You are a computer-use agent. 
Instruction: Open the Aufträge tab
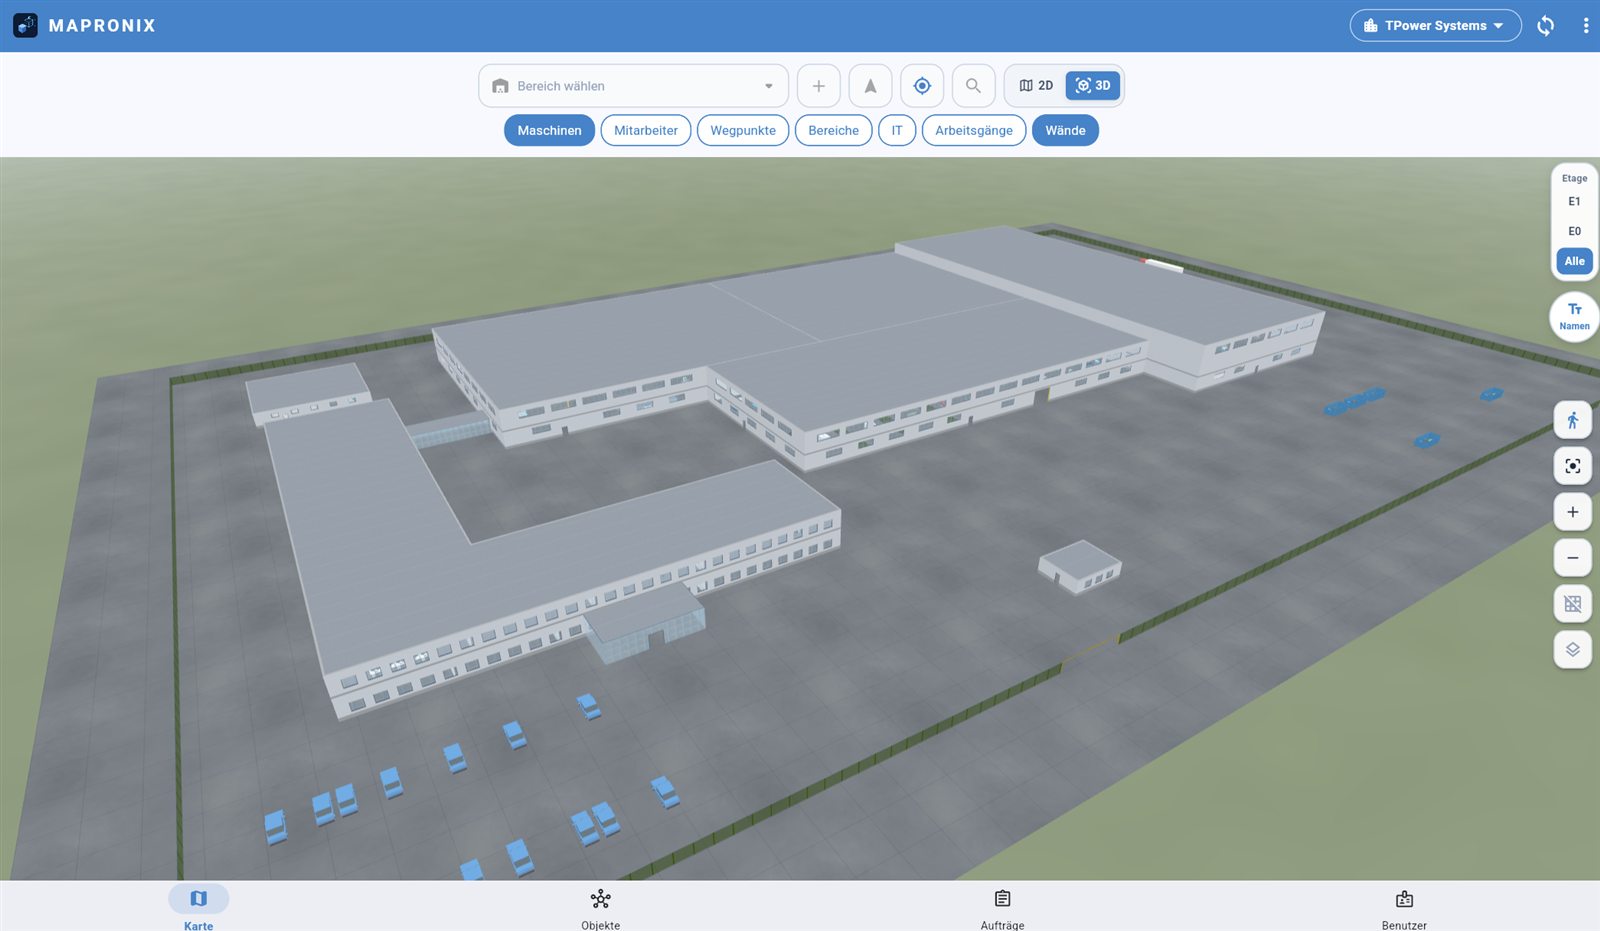[x=1002, y=908]
